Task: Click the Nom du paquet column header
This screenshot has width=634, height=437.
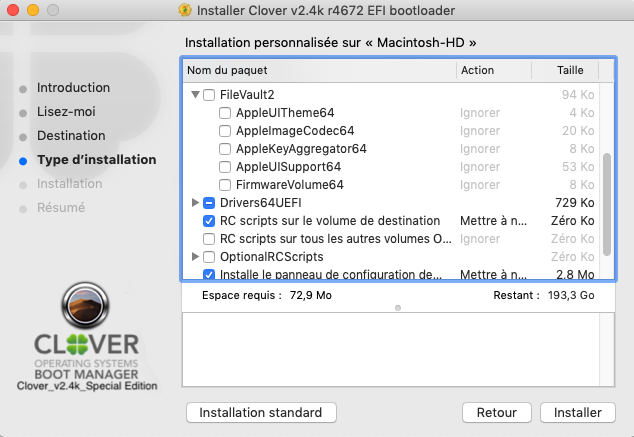Action: coord(319,70)
